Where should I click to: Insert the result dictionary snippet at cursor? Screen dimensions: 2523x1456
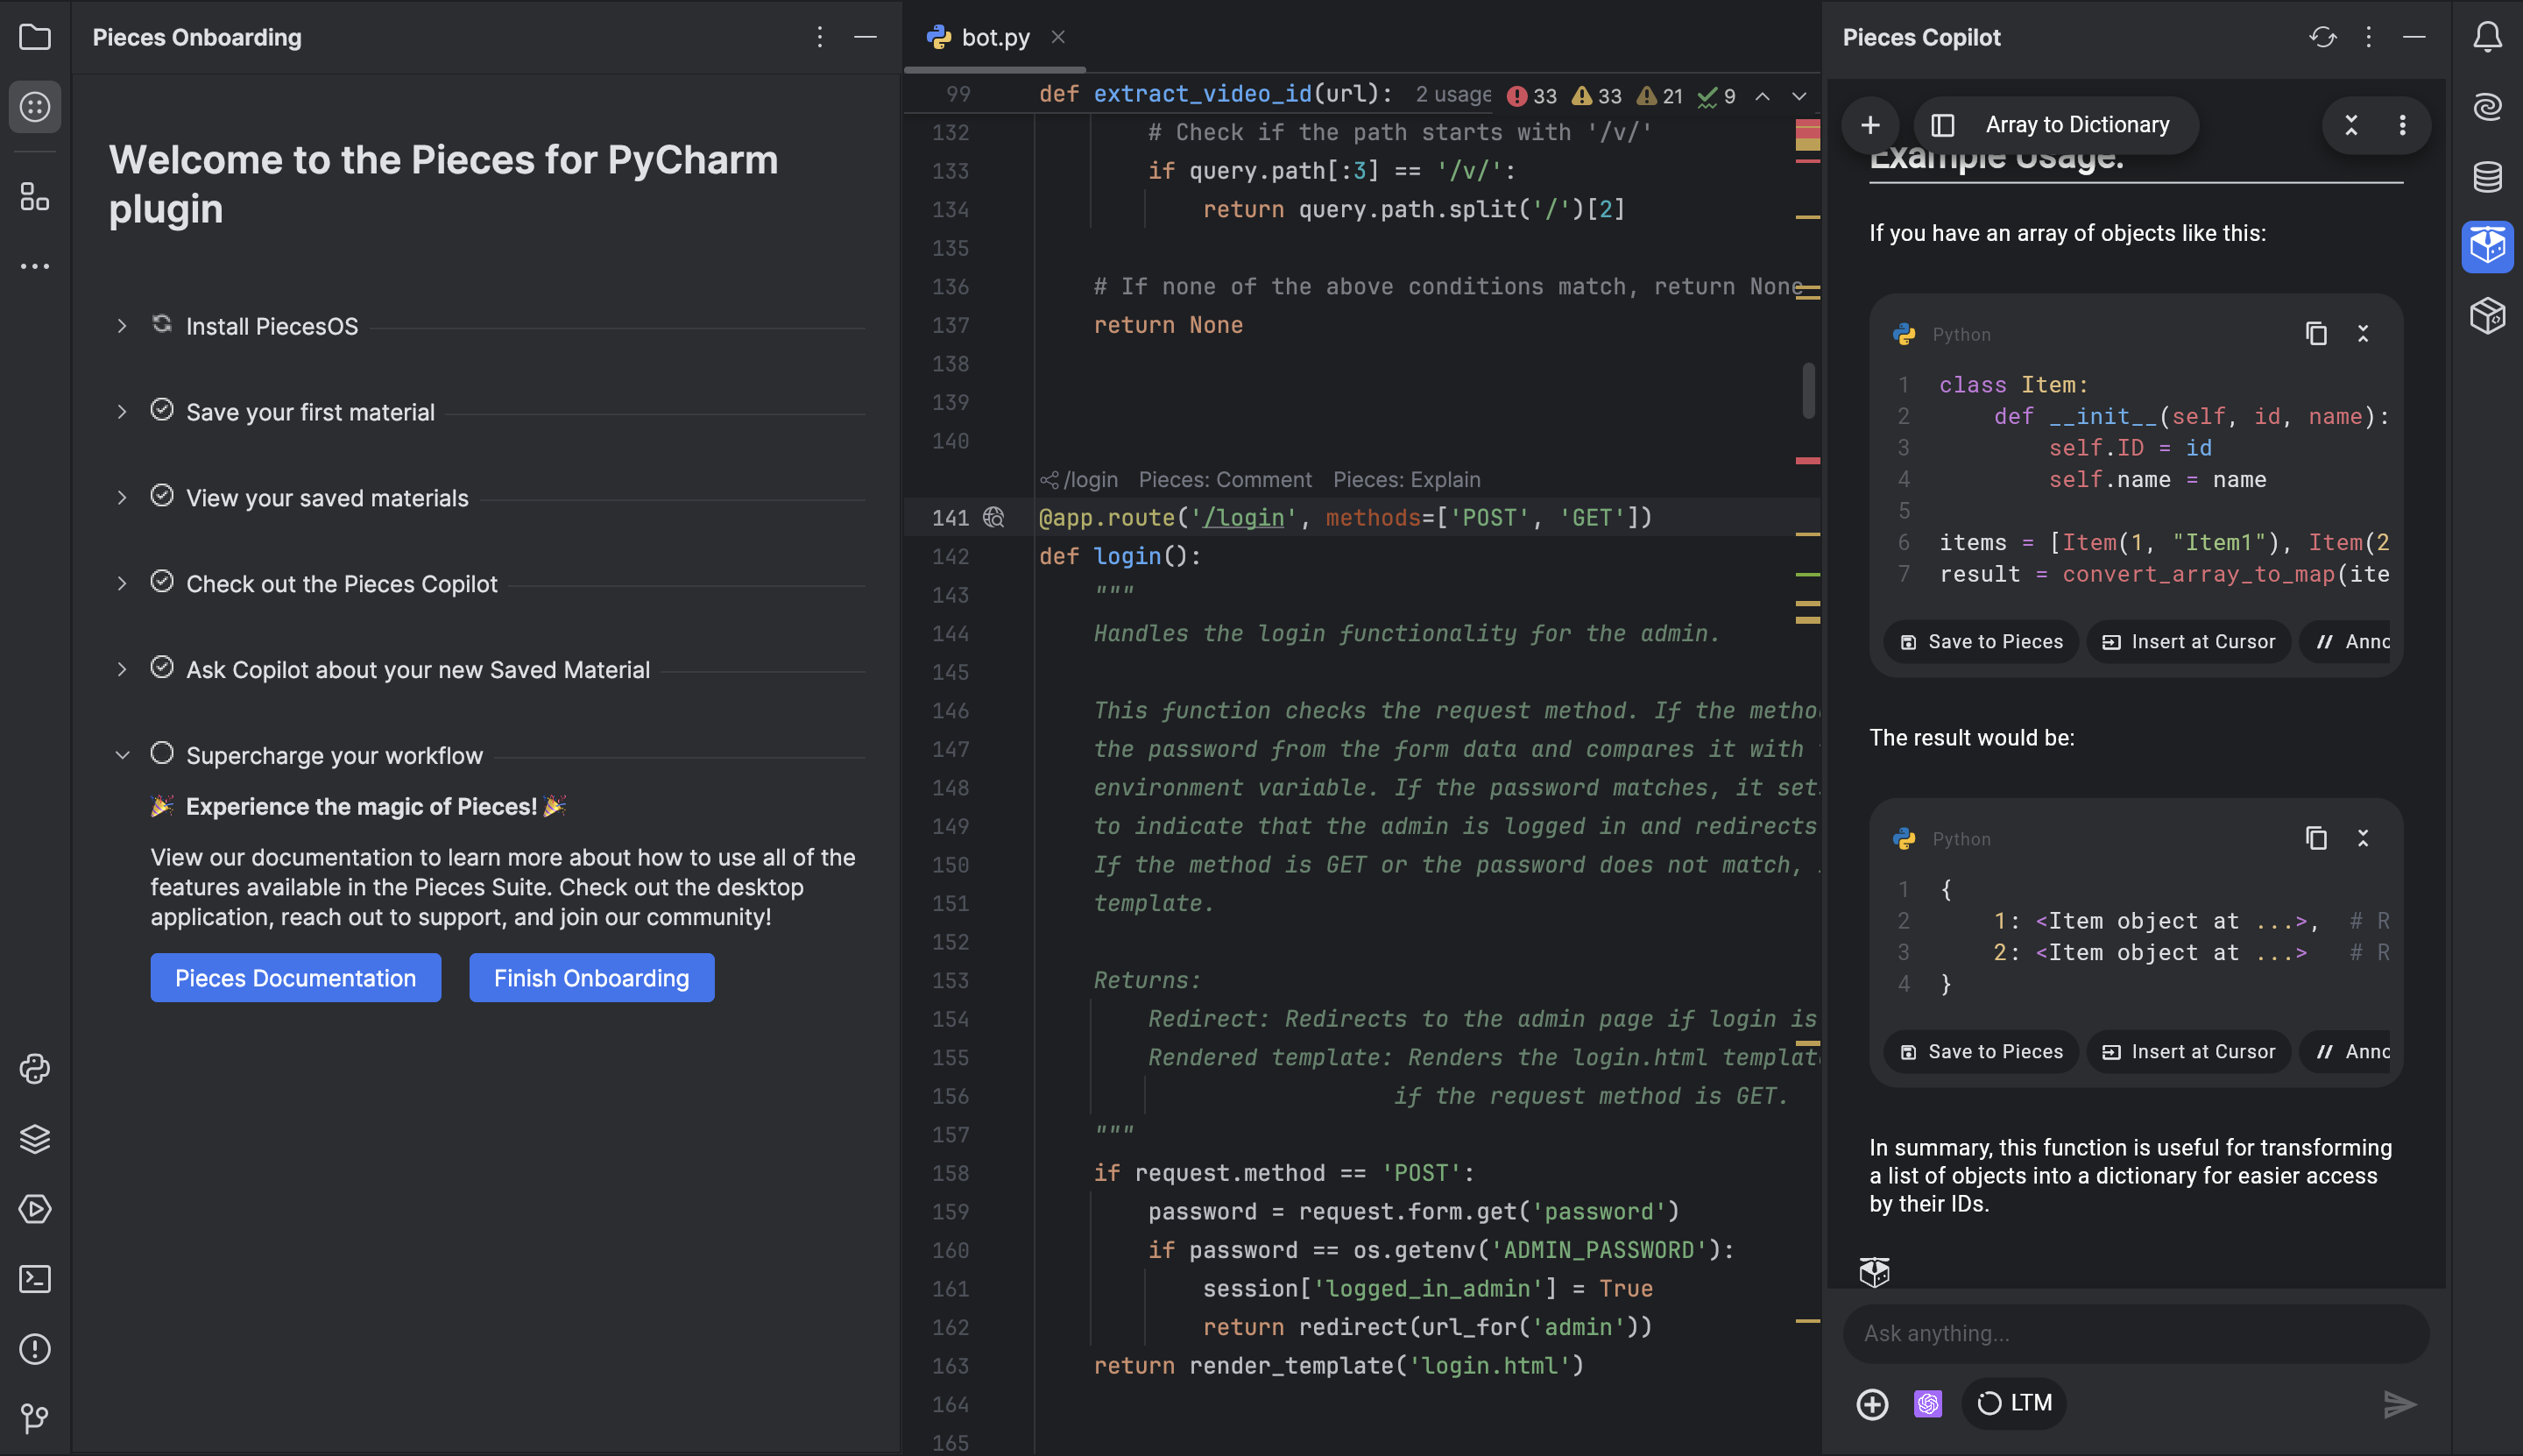pos(2188,1051)
